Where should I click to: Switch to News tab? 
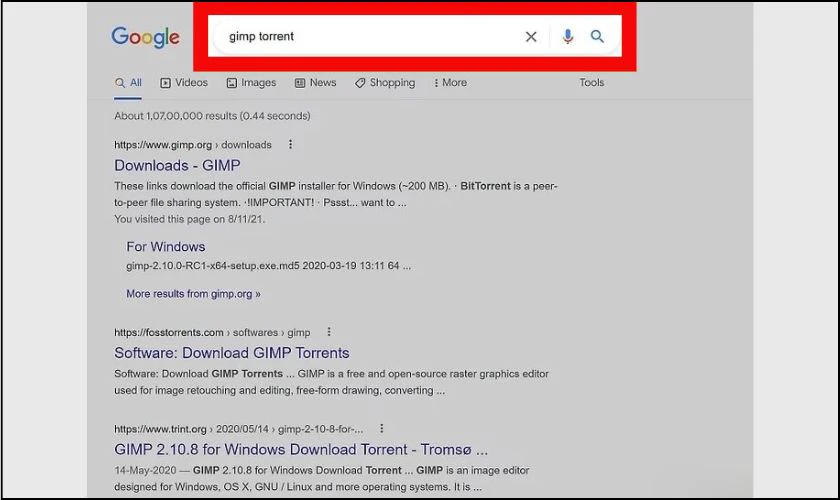pyautogui.click(x=316, y=83)
